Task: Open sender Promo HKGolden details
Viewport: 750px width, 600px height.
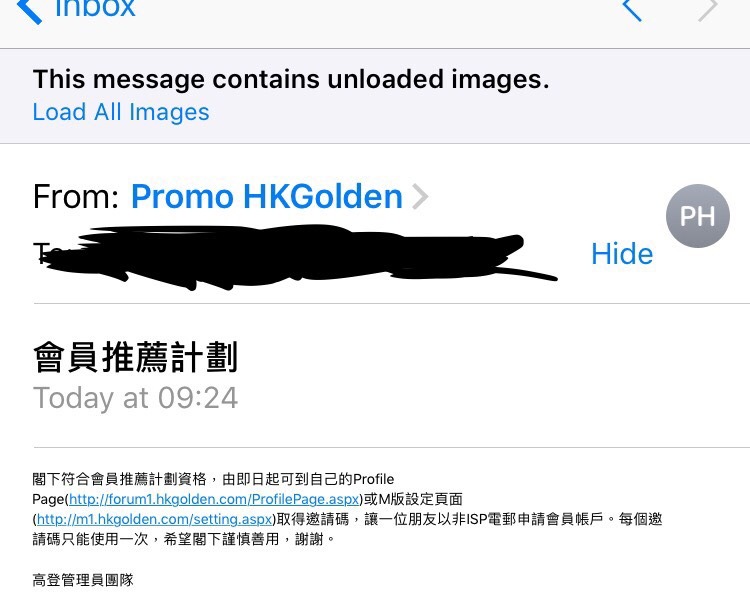Action: (267, 197)
